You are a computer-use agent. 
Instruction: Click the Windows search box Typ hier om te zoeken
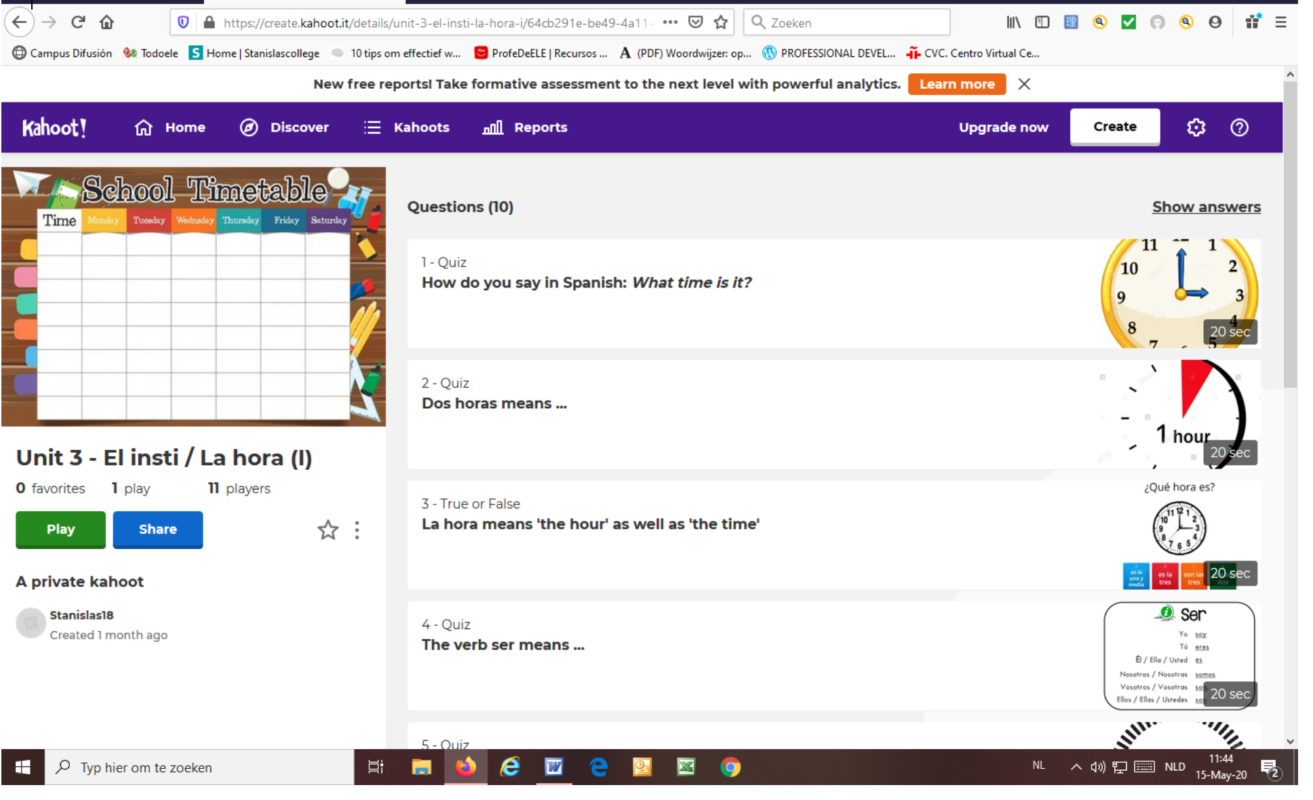click(x=200, y=767)
